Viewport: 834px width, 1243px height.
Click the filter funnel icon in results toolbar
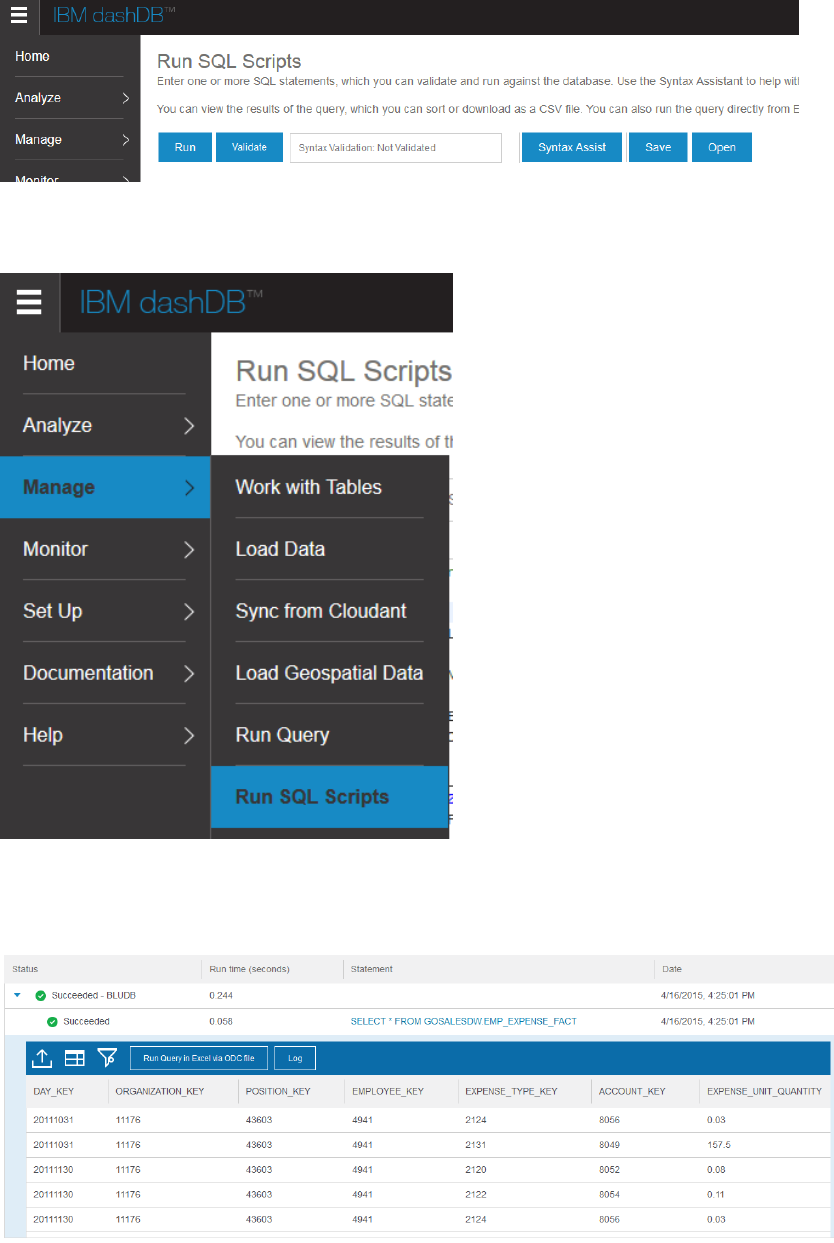[107, 1058]
